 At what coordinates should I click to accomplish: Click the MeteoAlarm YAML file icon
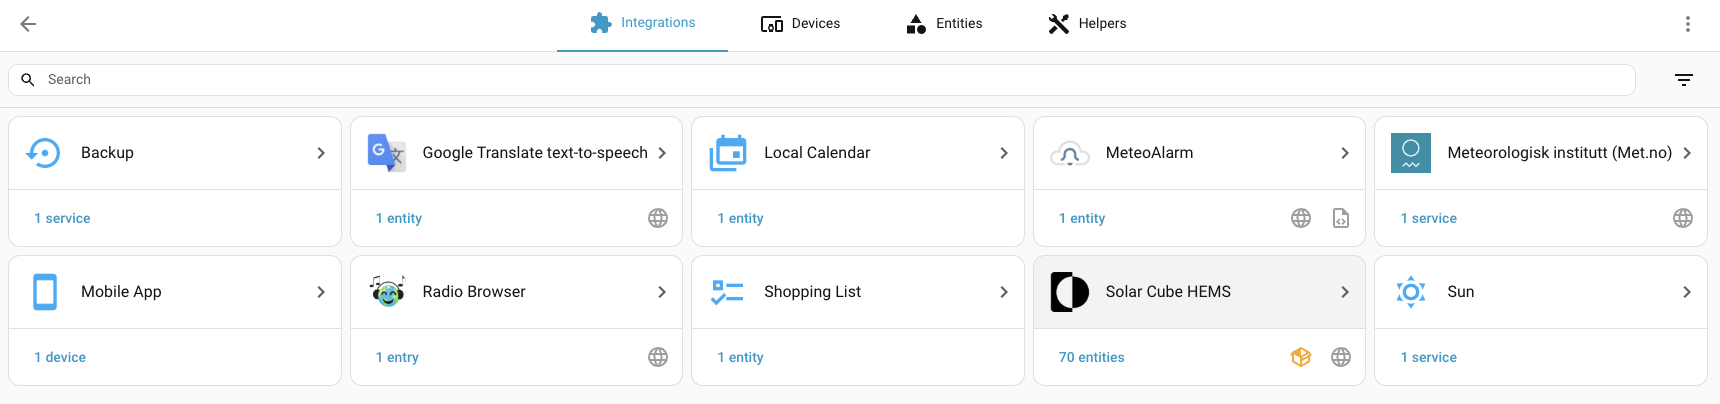[1341, 218]
